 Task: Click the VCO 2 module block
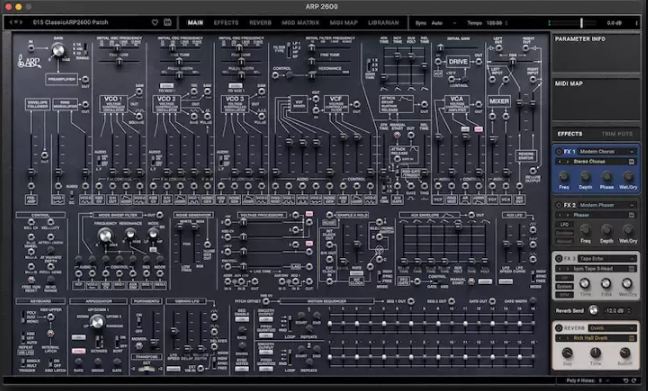pyautogui.click(x=167, y=104)
